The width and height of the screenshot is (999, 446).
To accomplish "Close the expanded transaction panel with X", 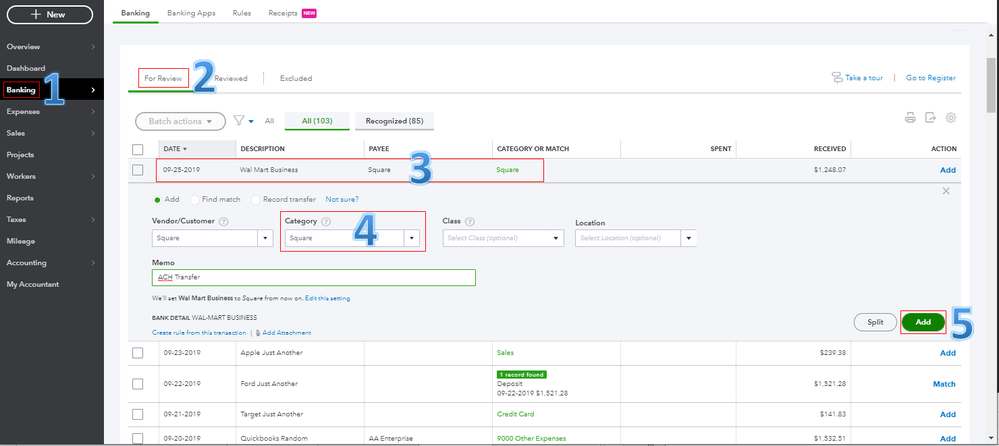I will click(x=946, y=191).
